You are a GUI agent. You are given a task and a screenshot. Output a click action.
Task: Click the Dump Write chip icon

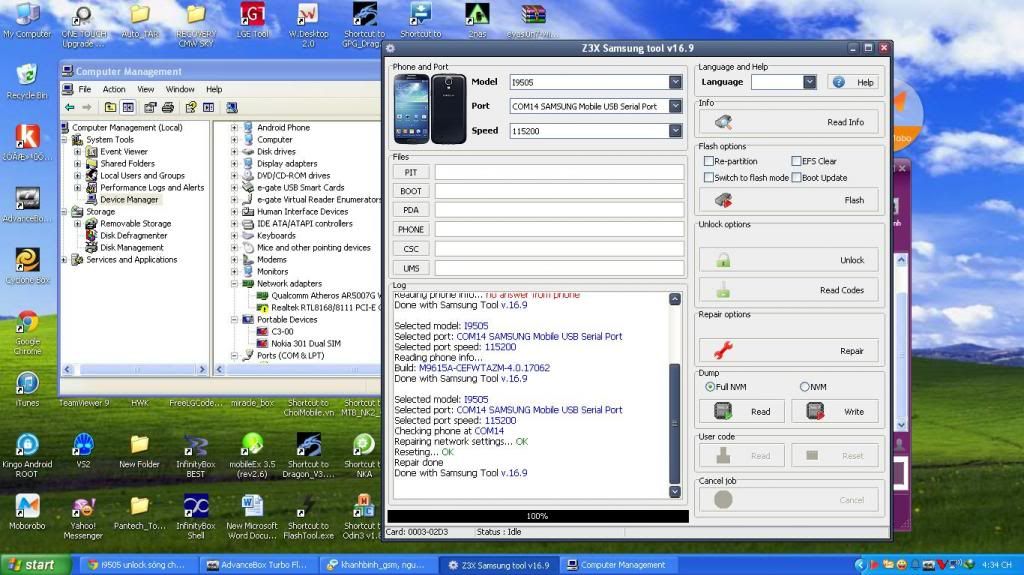pos(815,411)
